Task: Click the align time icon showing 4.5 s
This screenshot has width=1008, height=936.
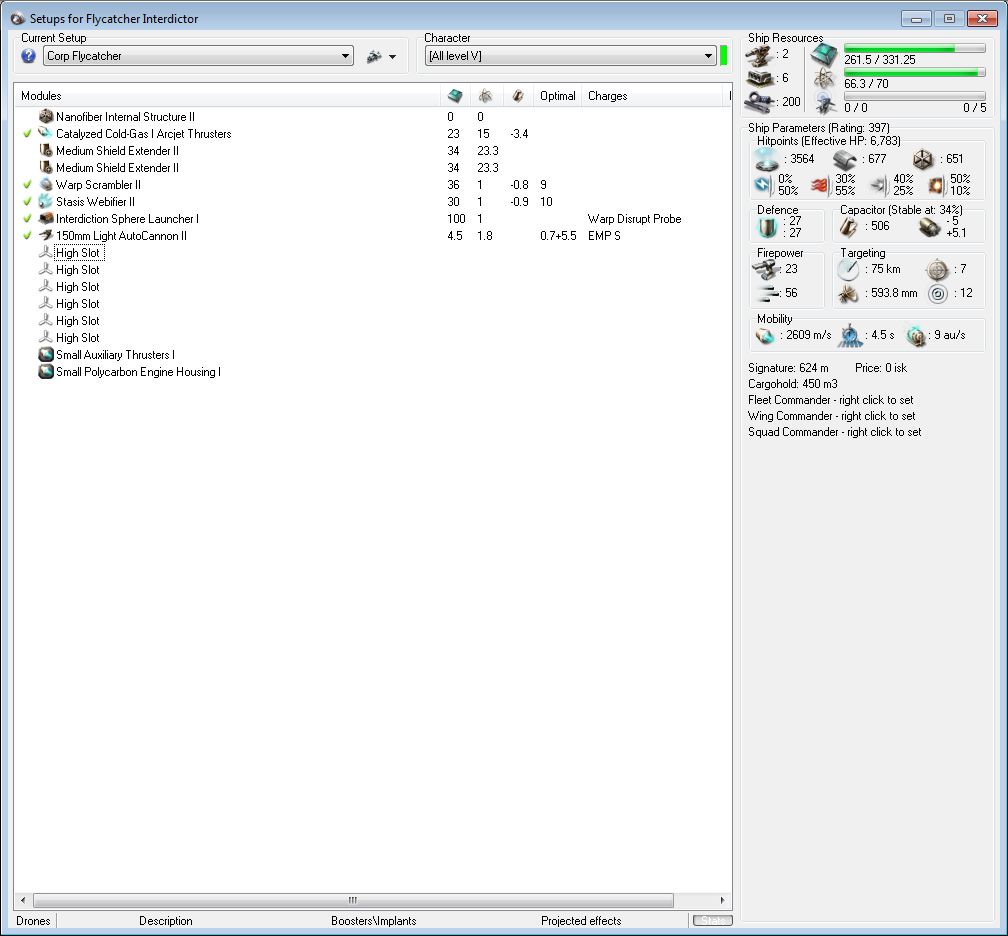Action: click(850, 336)
